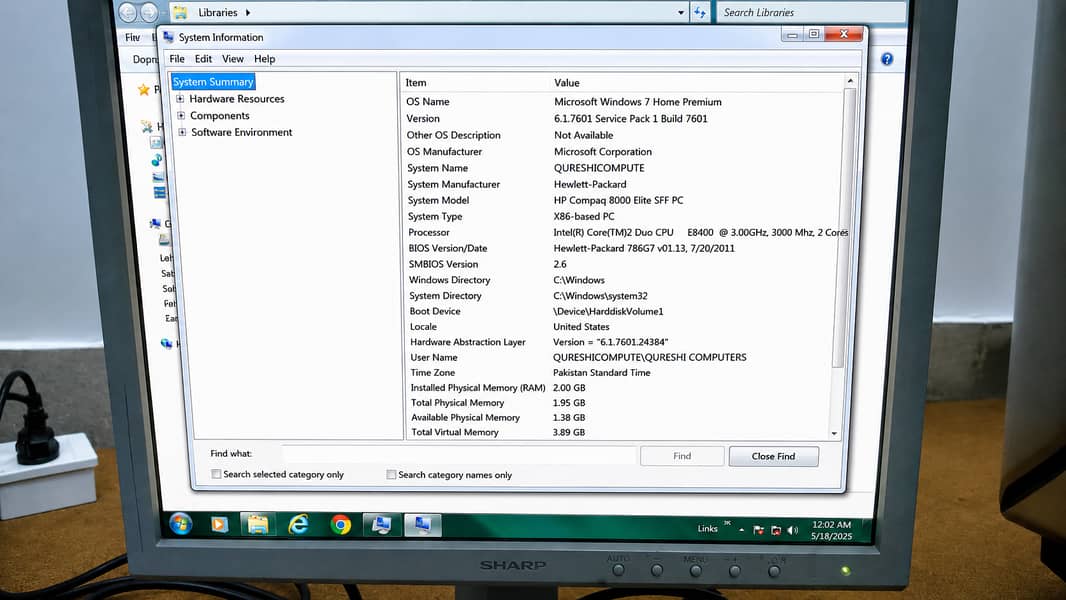Select Components tree item
1066x600 pixels.
[220, 116]
